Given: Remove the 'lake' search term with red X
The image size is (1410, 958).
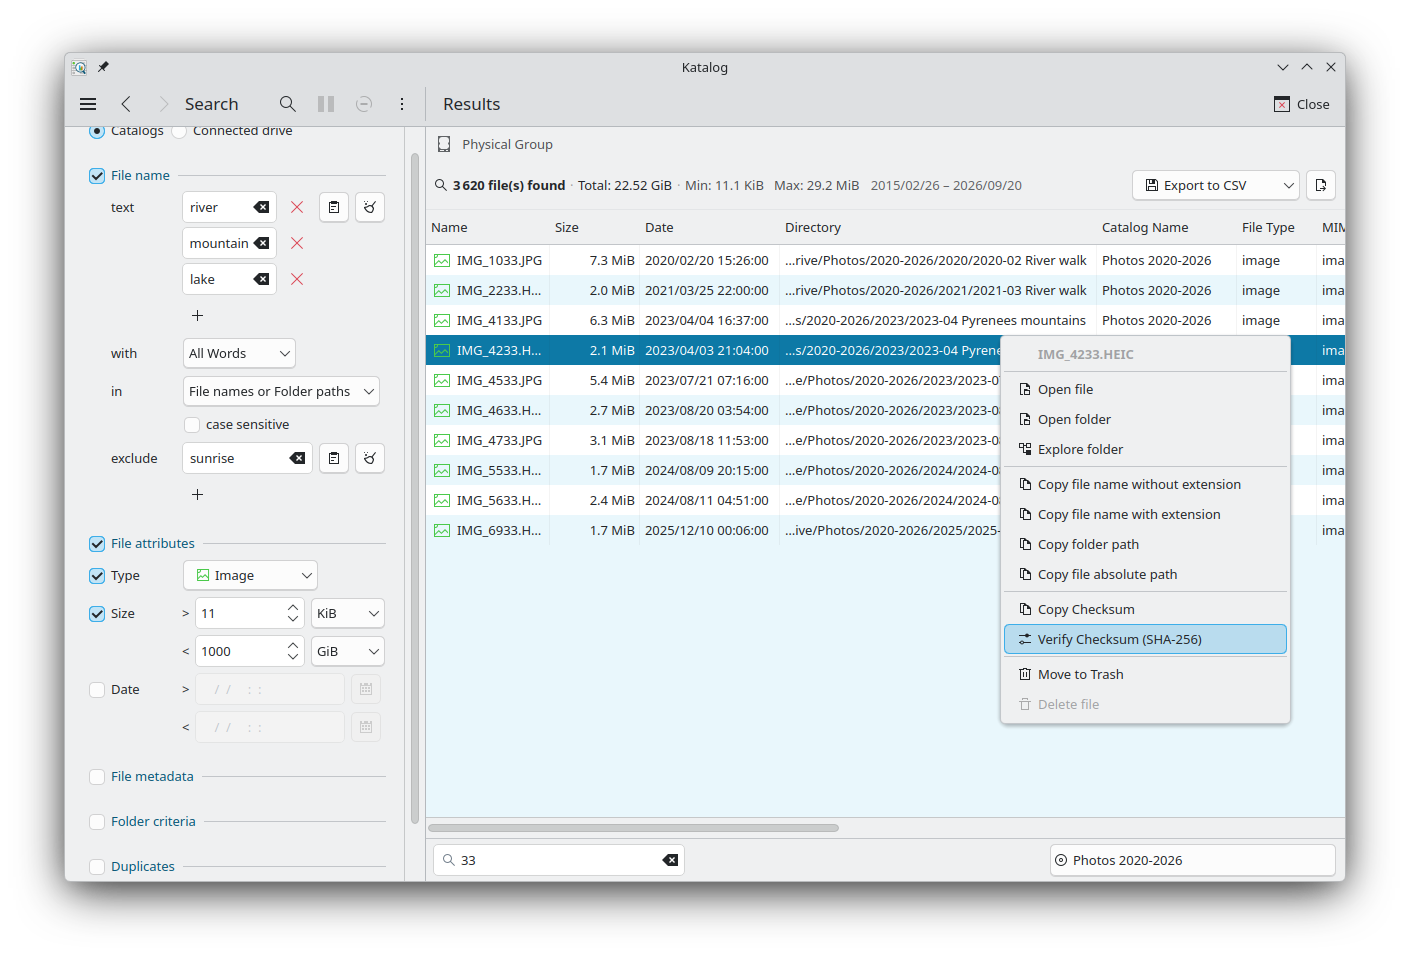Looking at the screenshot, I should pyautogui.click(x=297, y=279).
